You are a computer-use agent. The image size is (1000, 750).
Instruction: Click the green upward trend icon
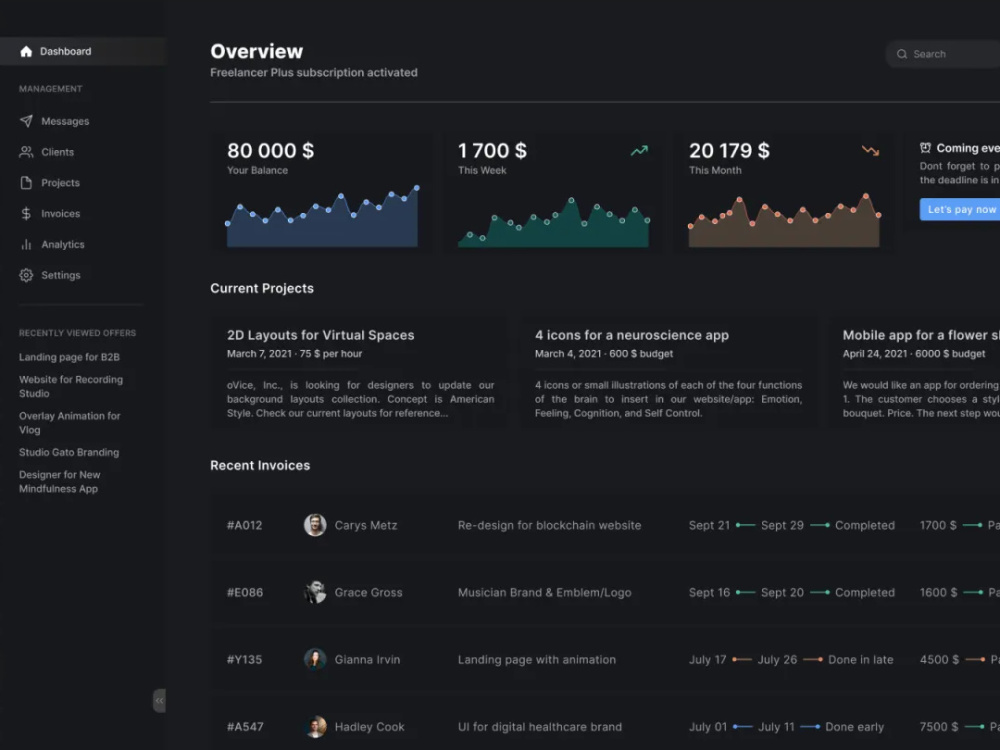tap(639, 151)
